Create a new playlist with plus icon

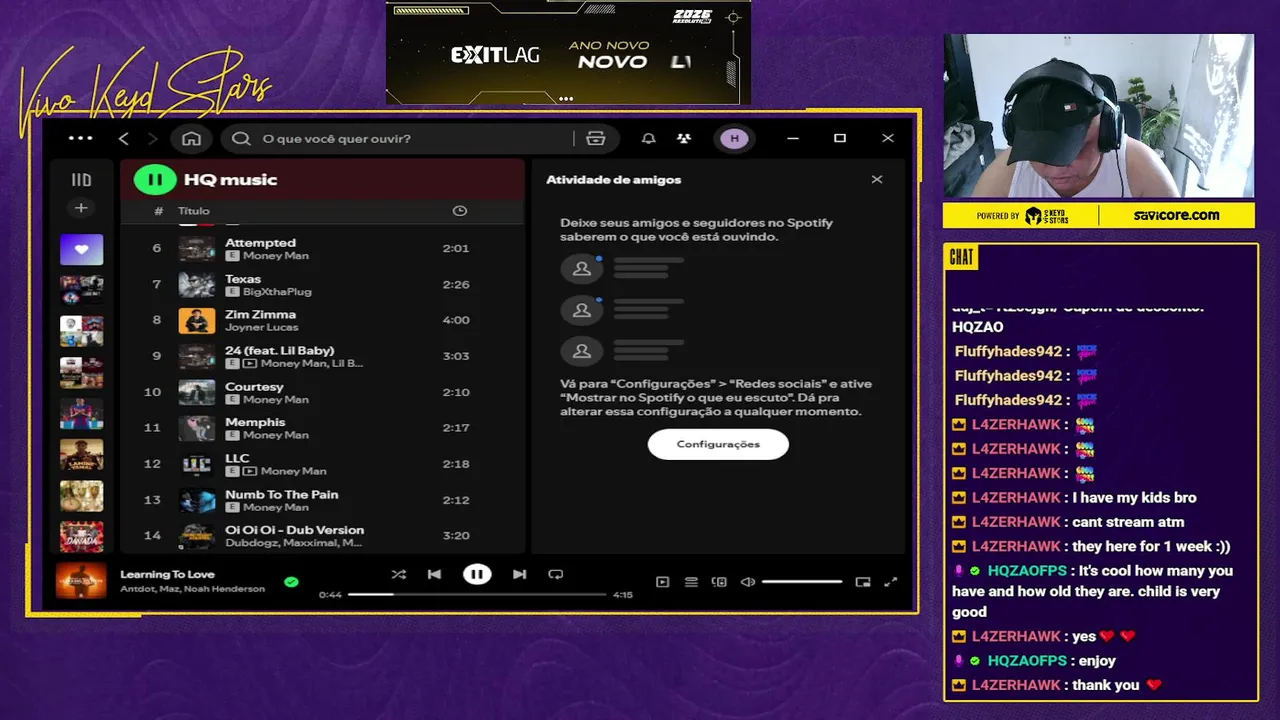(x=81, y=208)
